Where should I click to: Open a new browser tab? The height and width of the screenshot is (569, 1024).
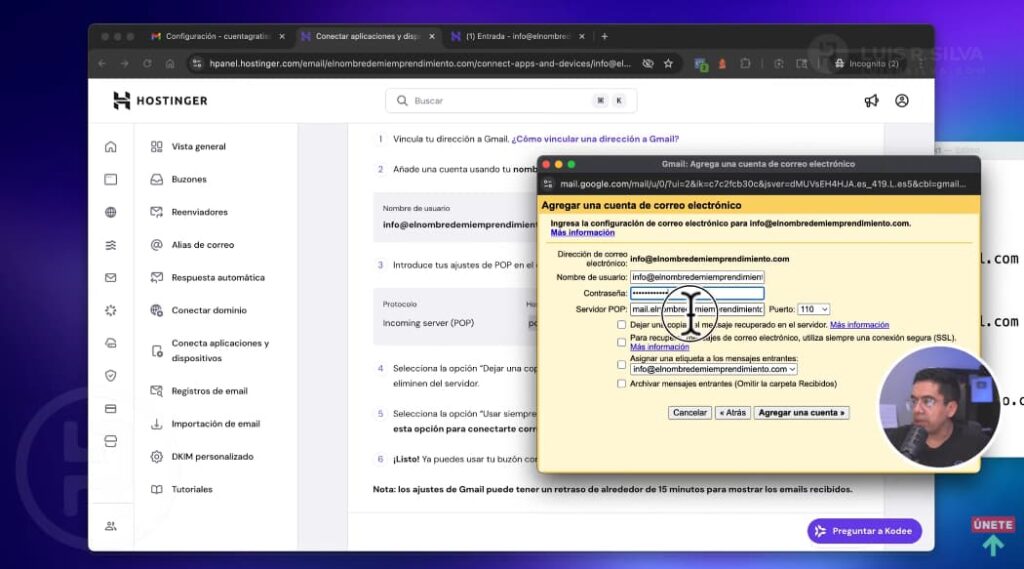point(604,37)
